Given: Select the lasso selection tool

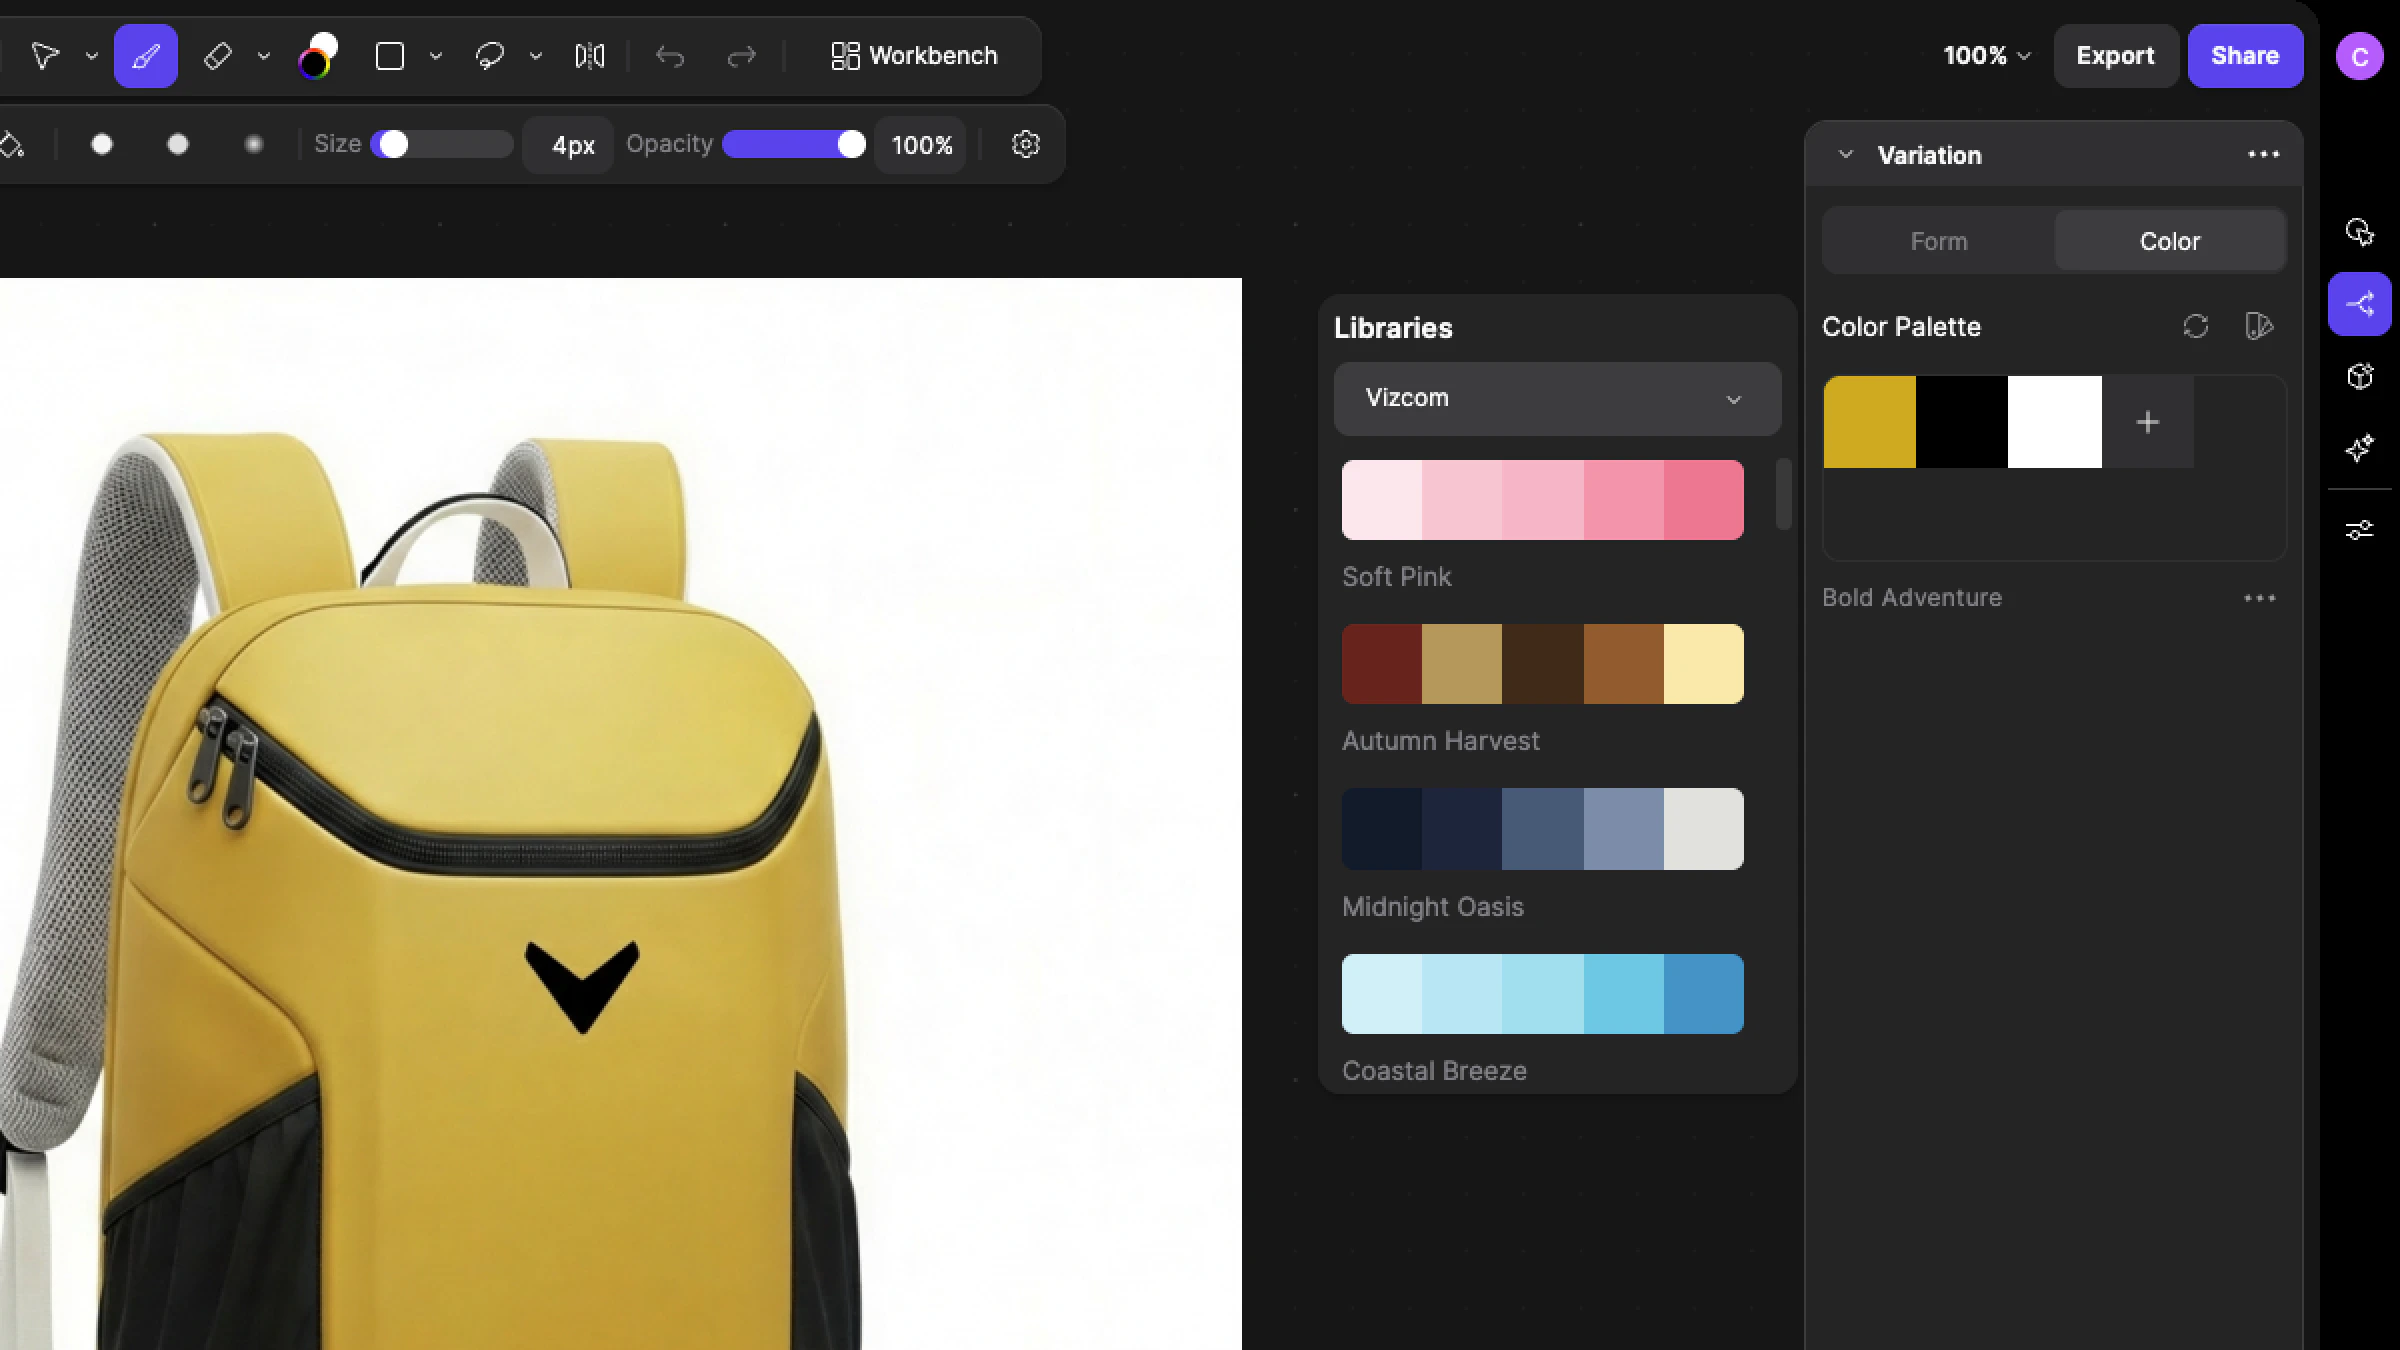Looking at the screenshot, I should [489, 56].
